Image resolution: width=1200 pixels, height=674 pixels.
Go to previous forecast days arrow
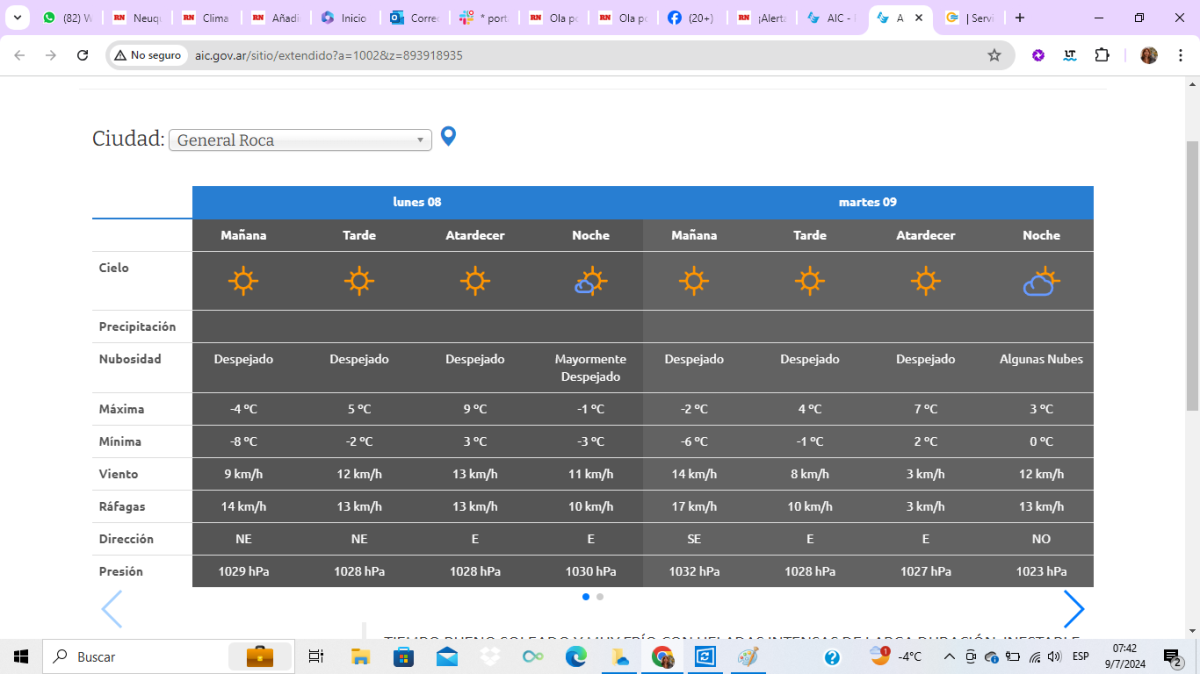pyautogui.click(x=112, y=609)
